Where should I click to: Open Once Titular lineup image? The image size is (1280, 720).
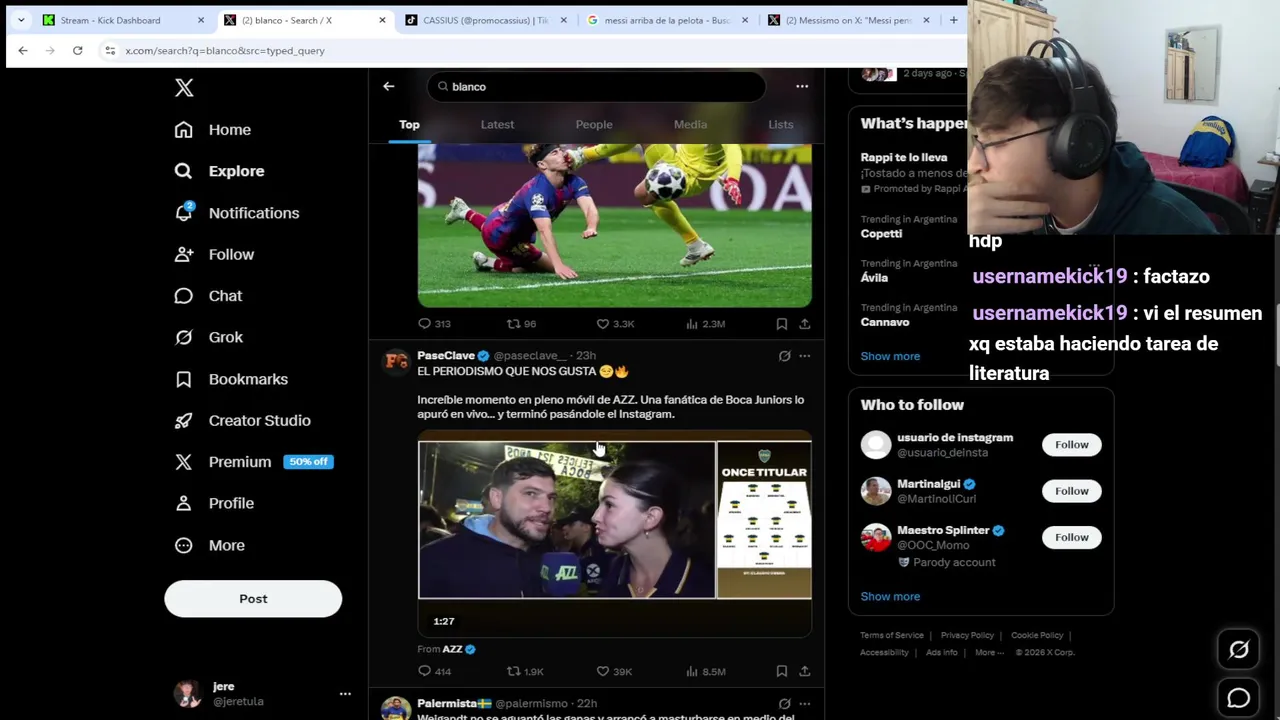(765, 520)
